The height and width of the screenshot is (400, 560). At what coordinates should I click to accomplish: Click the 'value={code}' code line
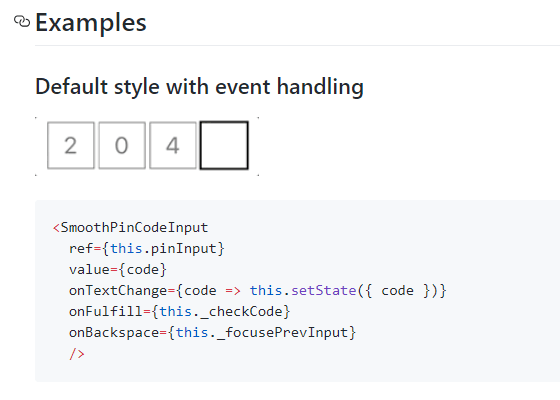click(x=118, y=270)
